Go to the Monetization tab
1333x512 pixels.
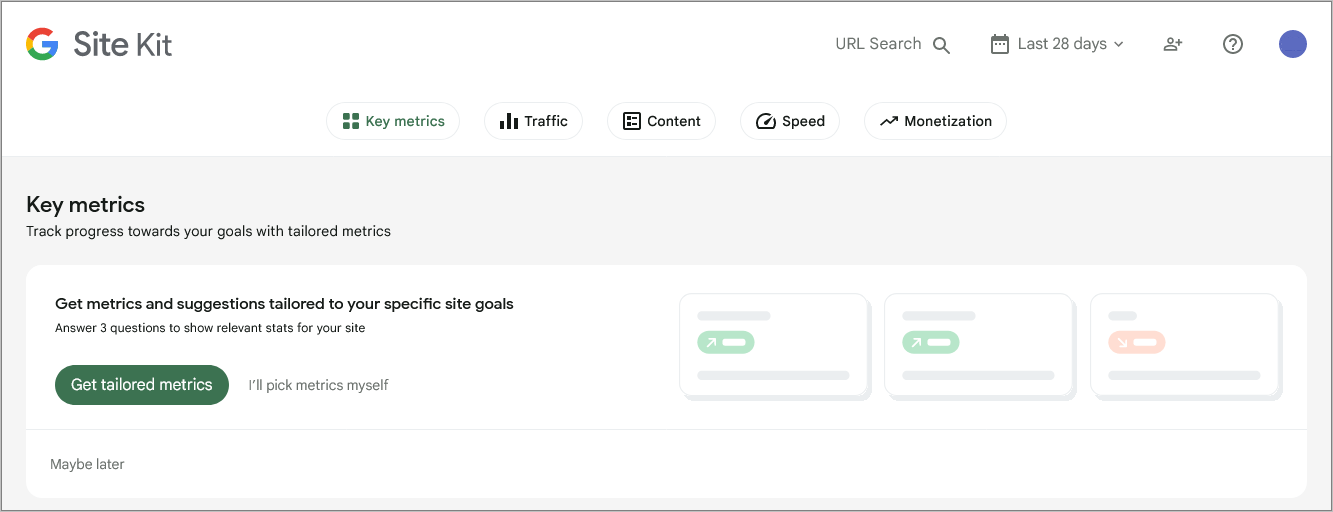pyautogui.click(x=935, y=121)
